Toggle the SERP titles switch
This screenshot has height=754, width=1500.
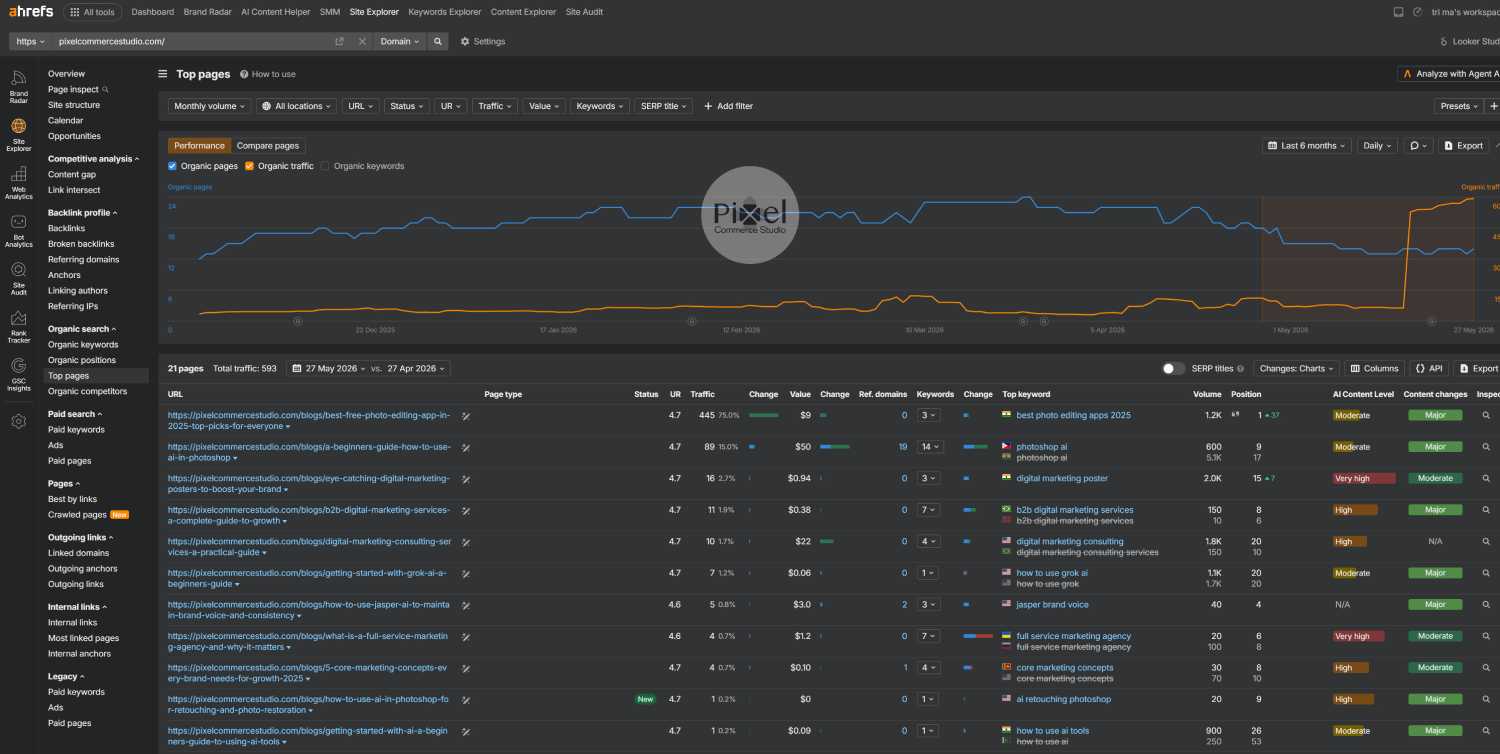click(x=1173, y=368)
